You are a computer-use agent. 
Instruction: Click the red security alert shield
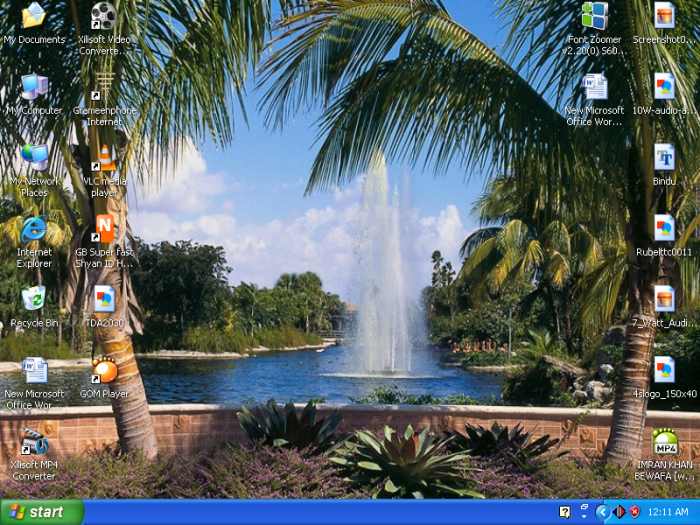coord(634,512)
